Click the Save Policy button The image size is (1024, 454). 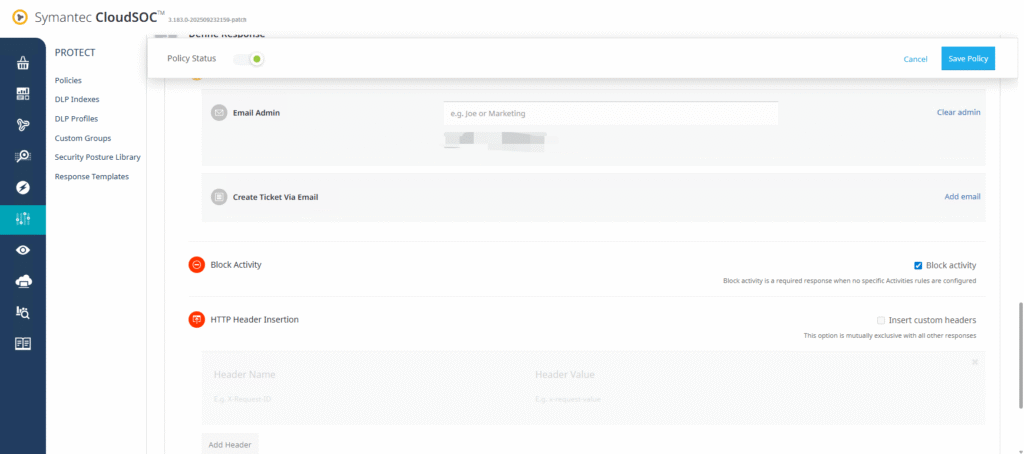[x=968, y=59]
